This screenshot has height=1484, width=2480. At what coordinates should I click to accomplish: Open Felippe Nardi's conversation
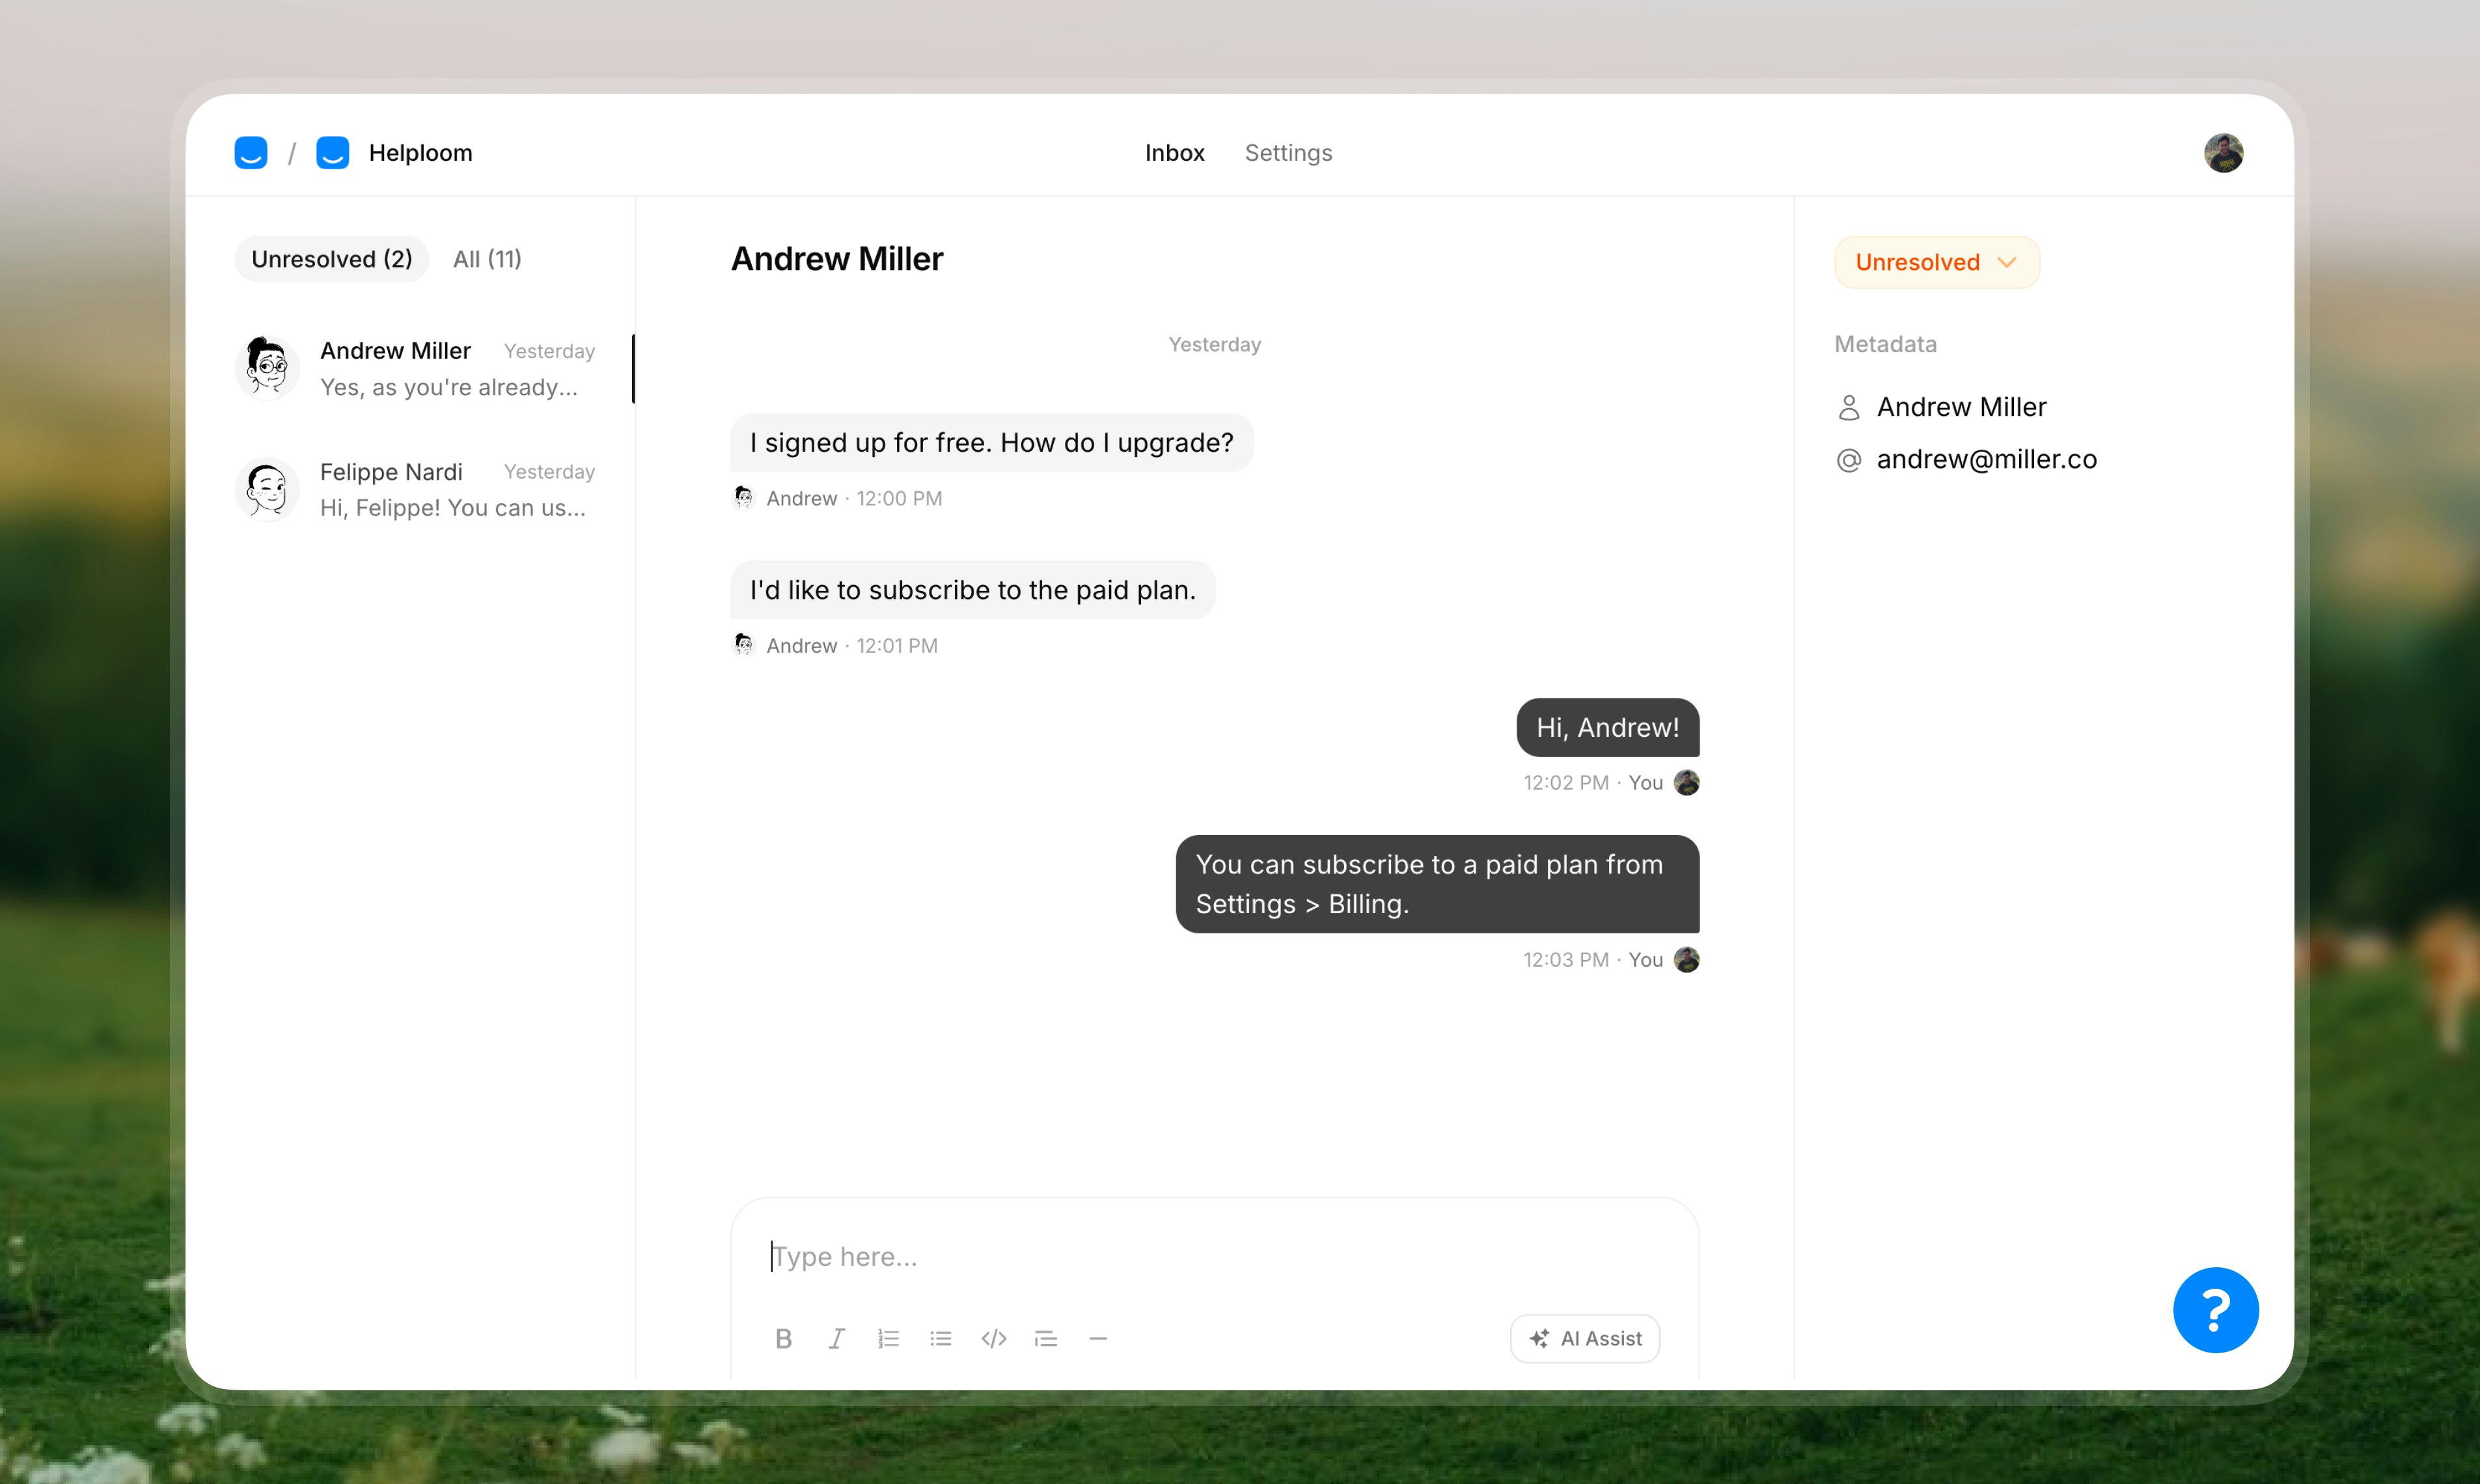pyautogui.click(x=420, y=489)
